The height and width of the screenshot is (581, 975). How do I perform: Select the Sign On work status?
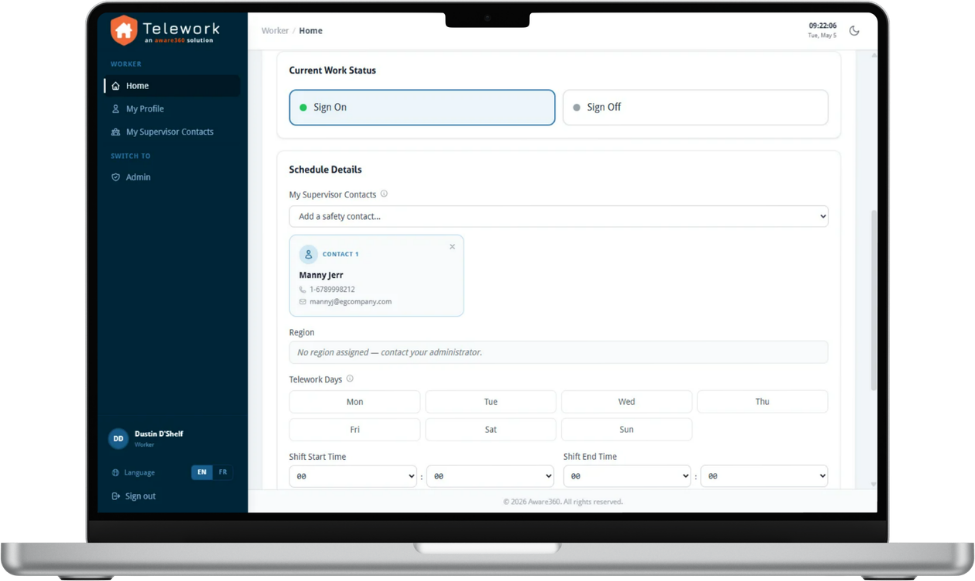[422, 108]
